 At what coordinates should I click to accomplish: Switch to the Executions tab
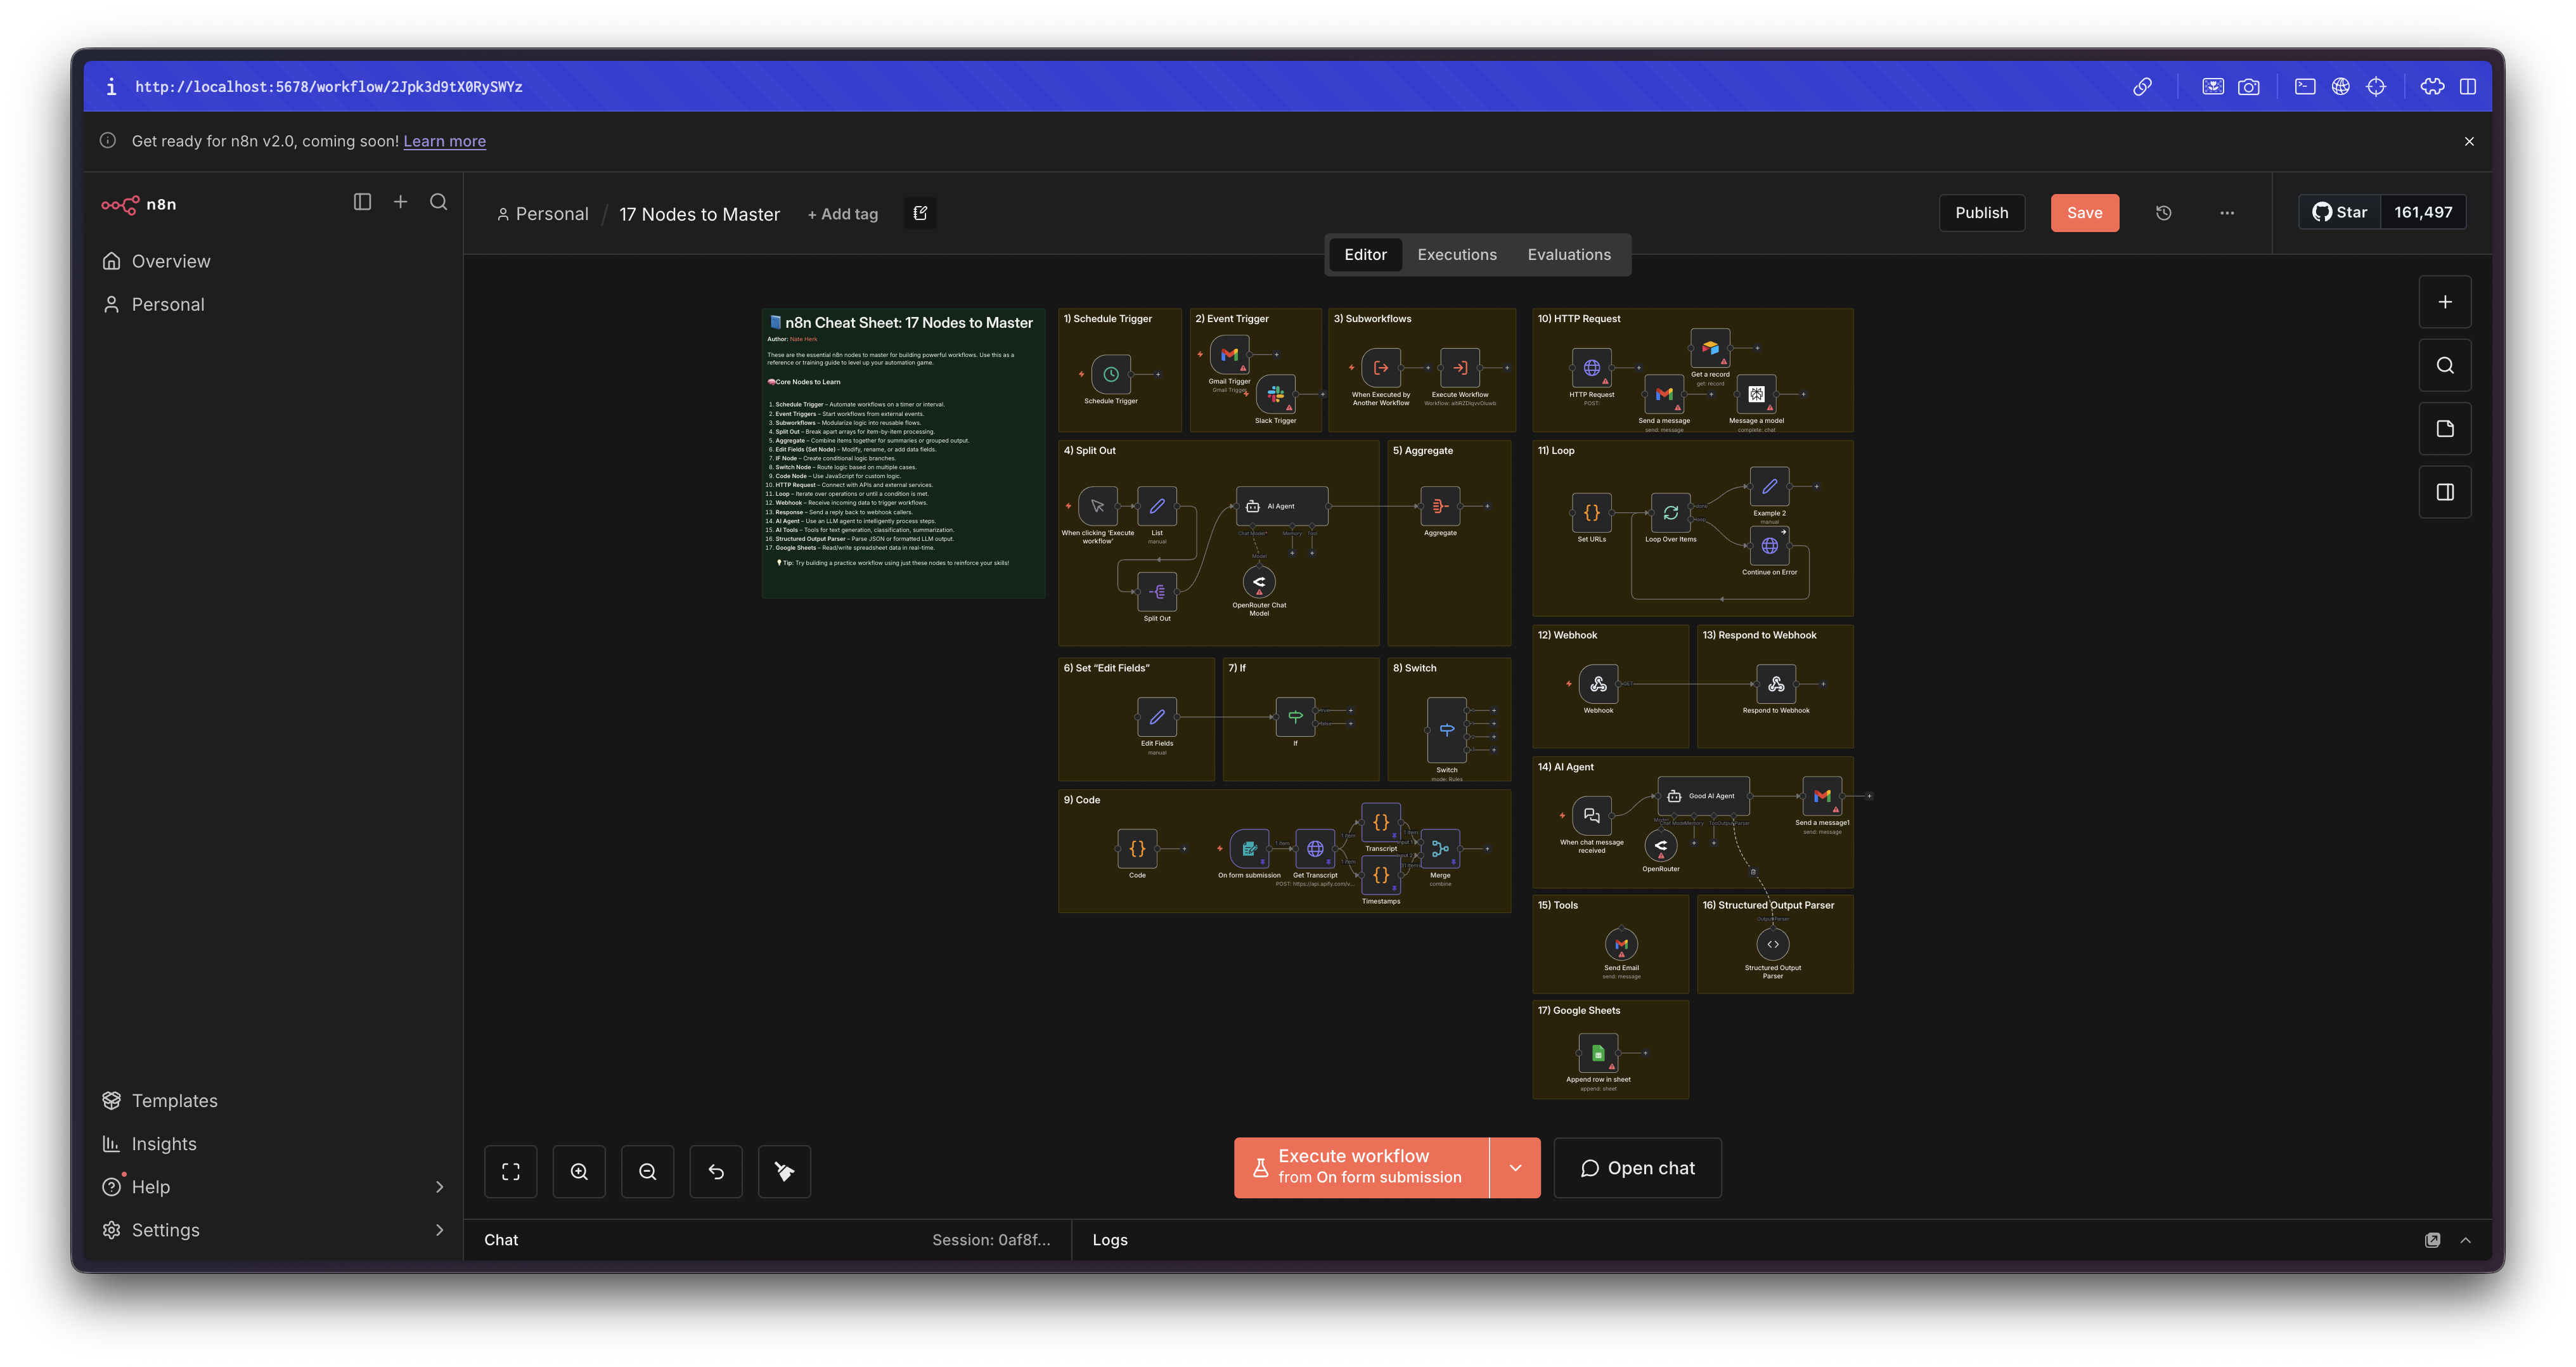click(1456, 255)
